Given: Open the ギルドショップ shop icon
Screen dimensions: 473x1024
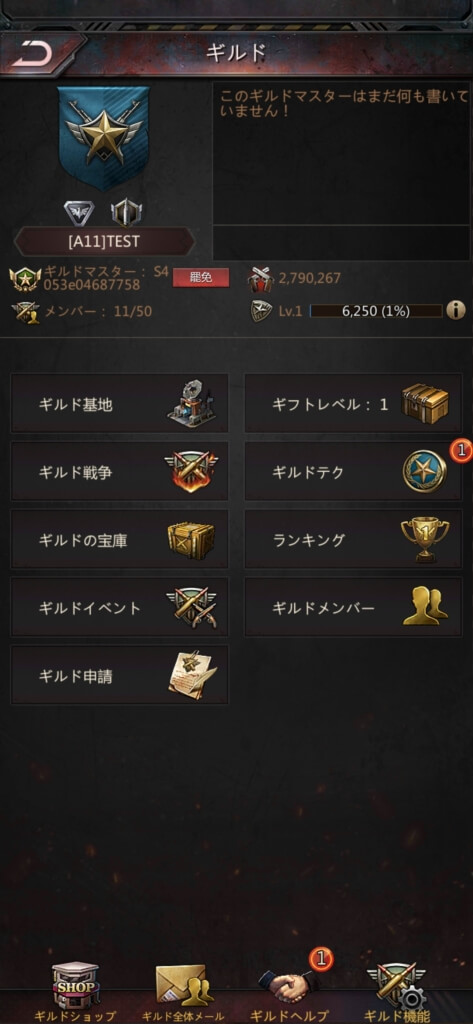Looking at the screenshot, I should (76, 985).
